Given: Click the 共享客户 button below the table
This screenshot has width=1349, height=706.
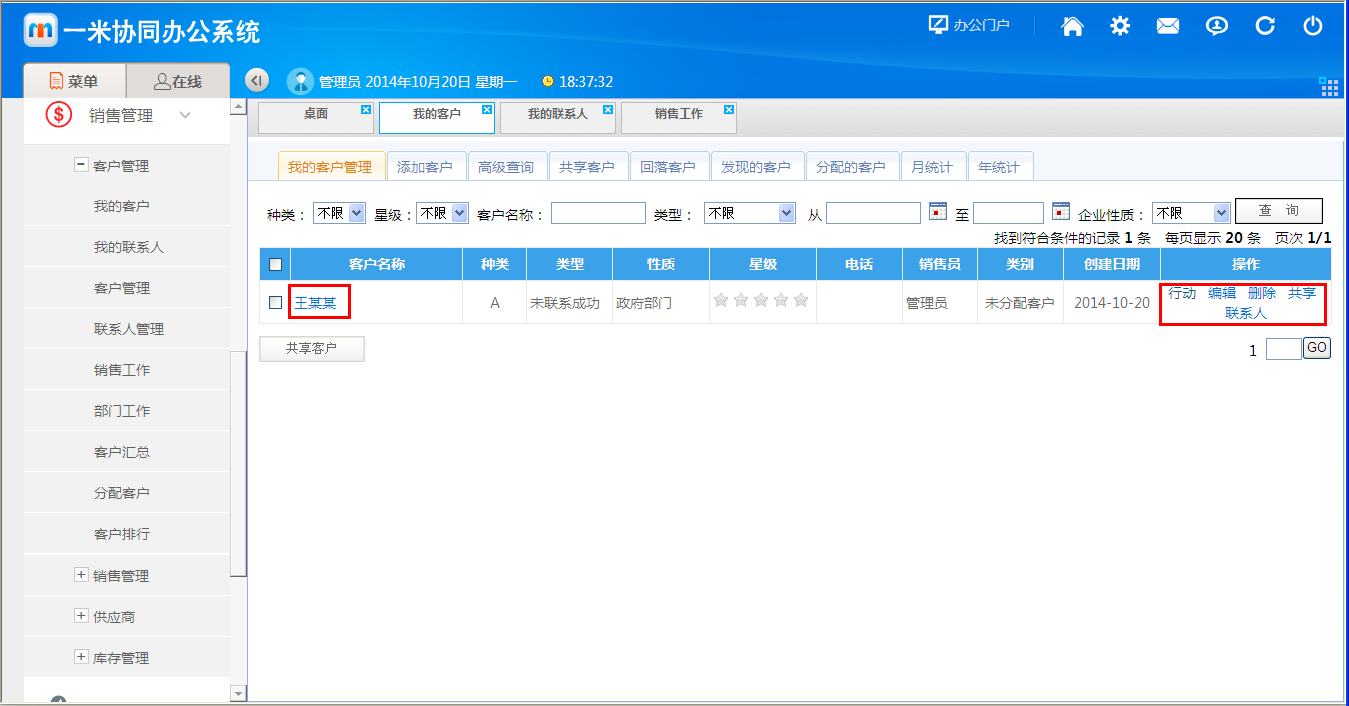Looking at the screenshot, I should coord(312,348).
